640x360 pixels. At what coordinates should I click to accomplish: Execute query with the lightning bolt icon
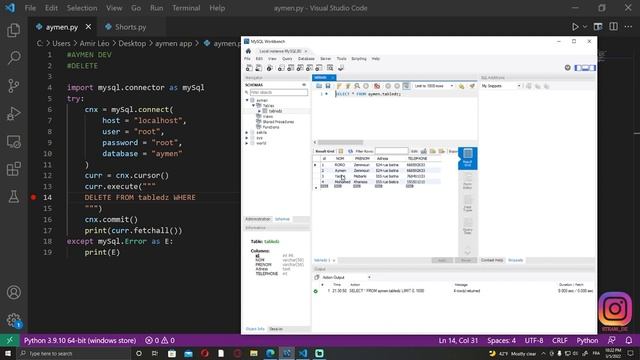[339, 86]
